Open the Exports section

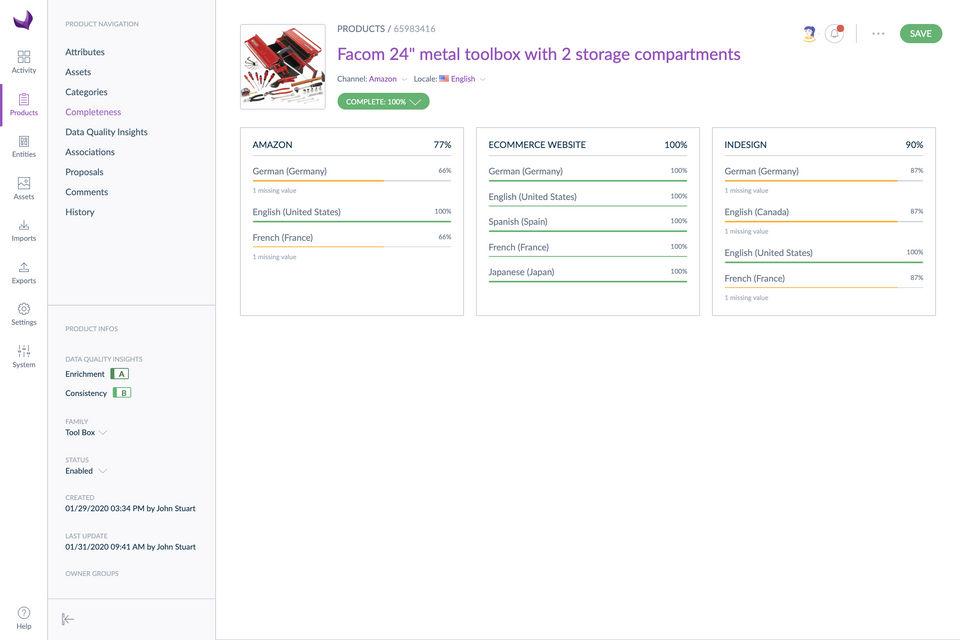tap(24, 272)
